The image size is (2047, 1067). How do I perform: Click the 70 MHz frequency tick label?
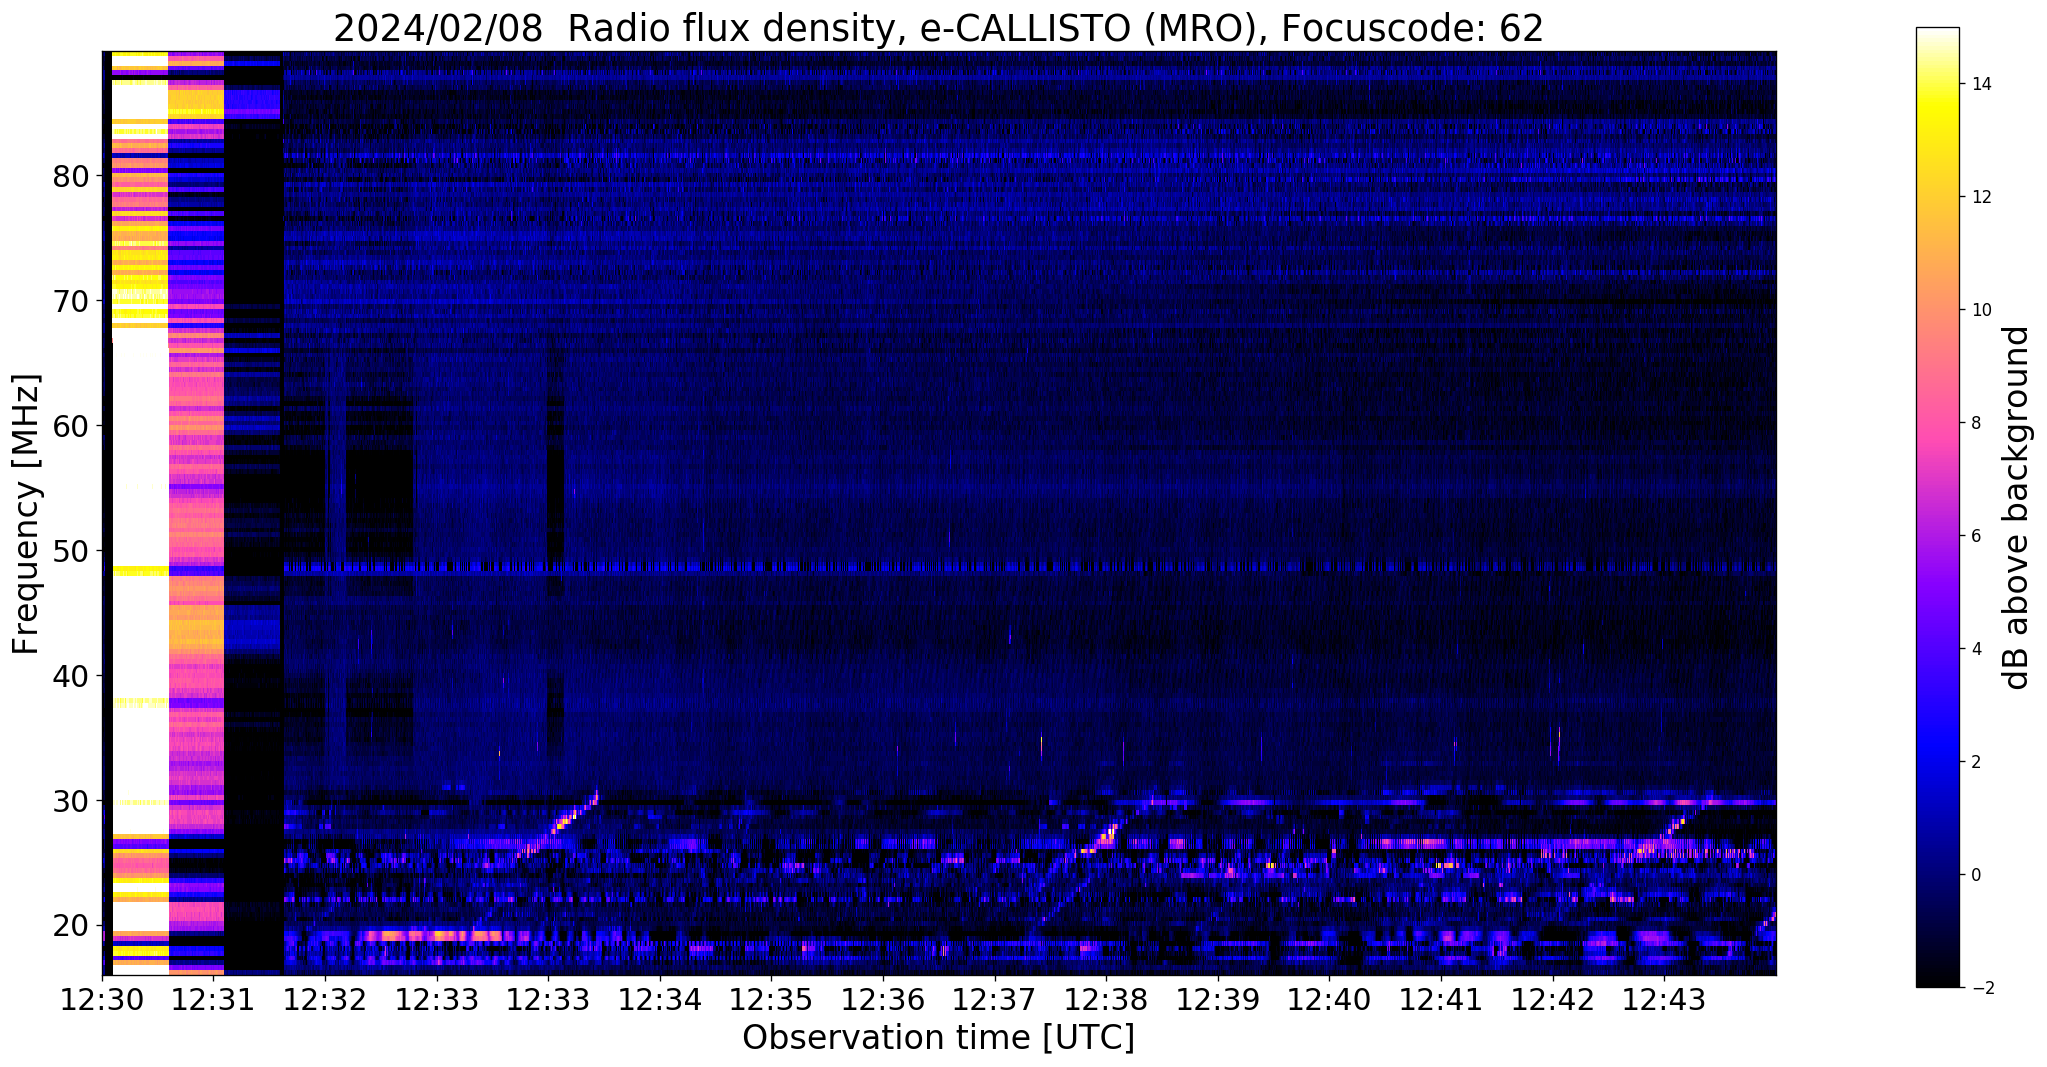click(x=71, y=301)
